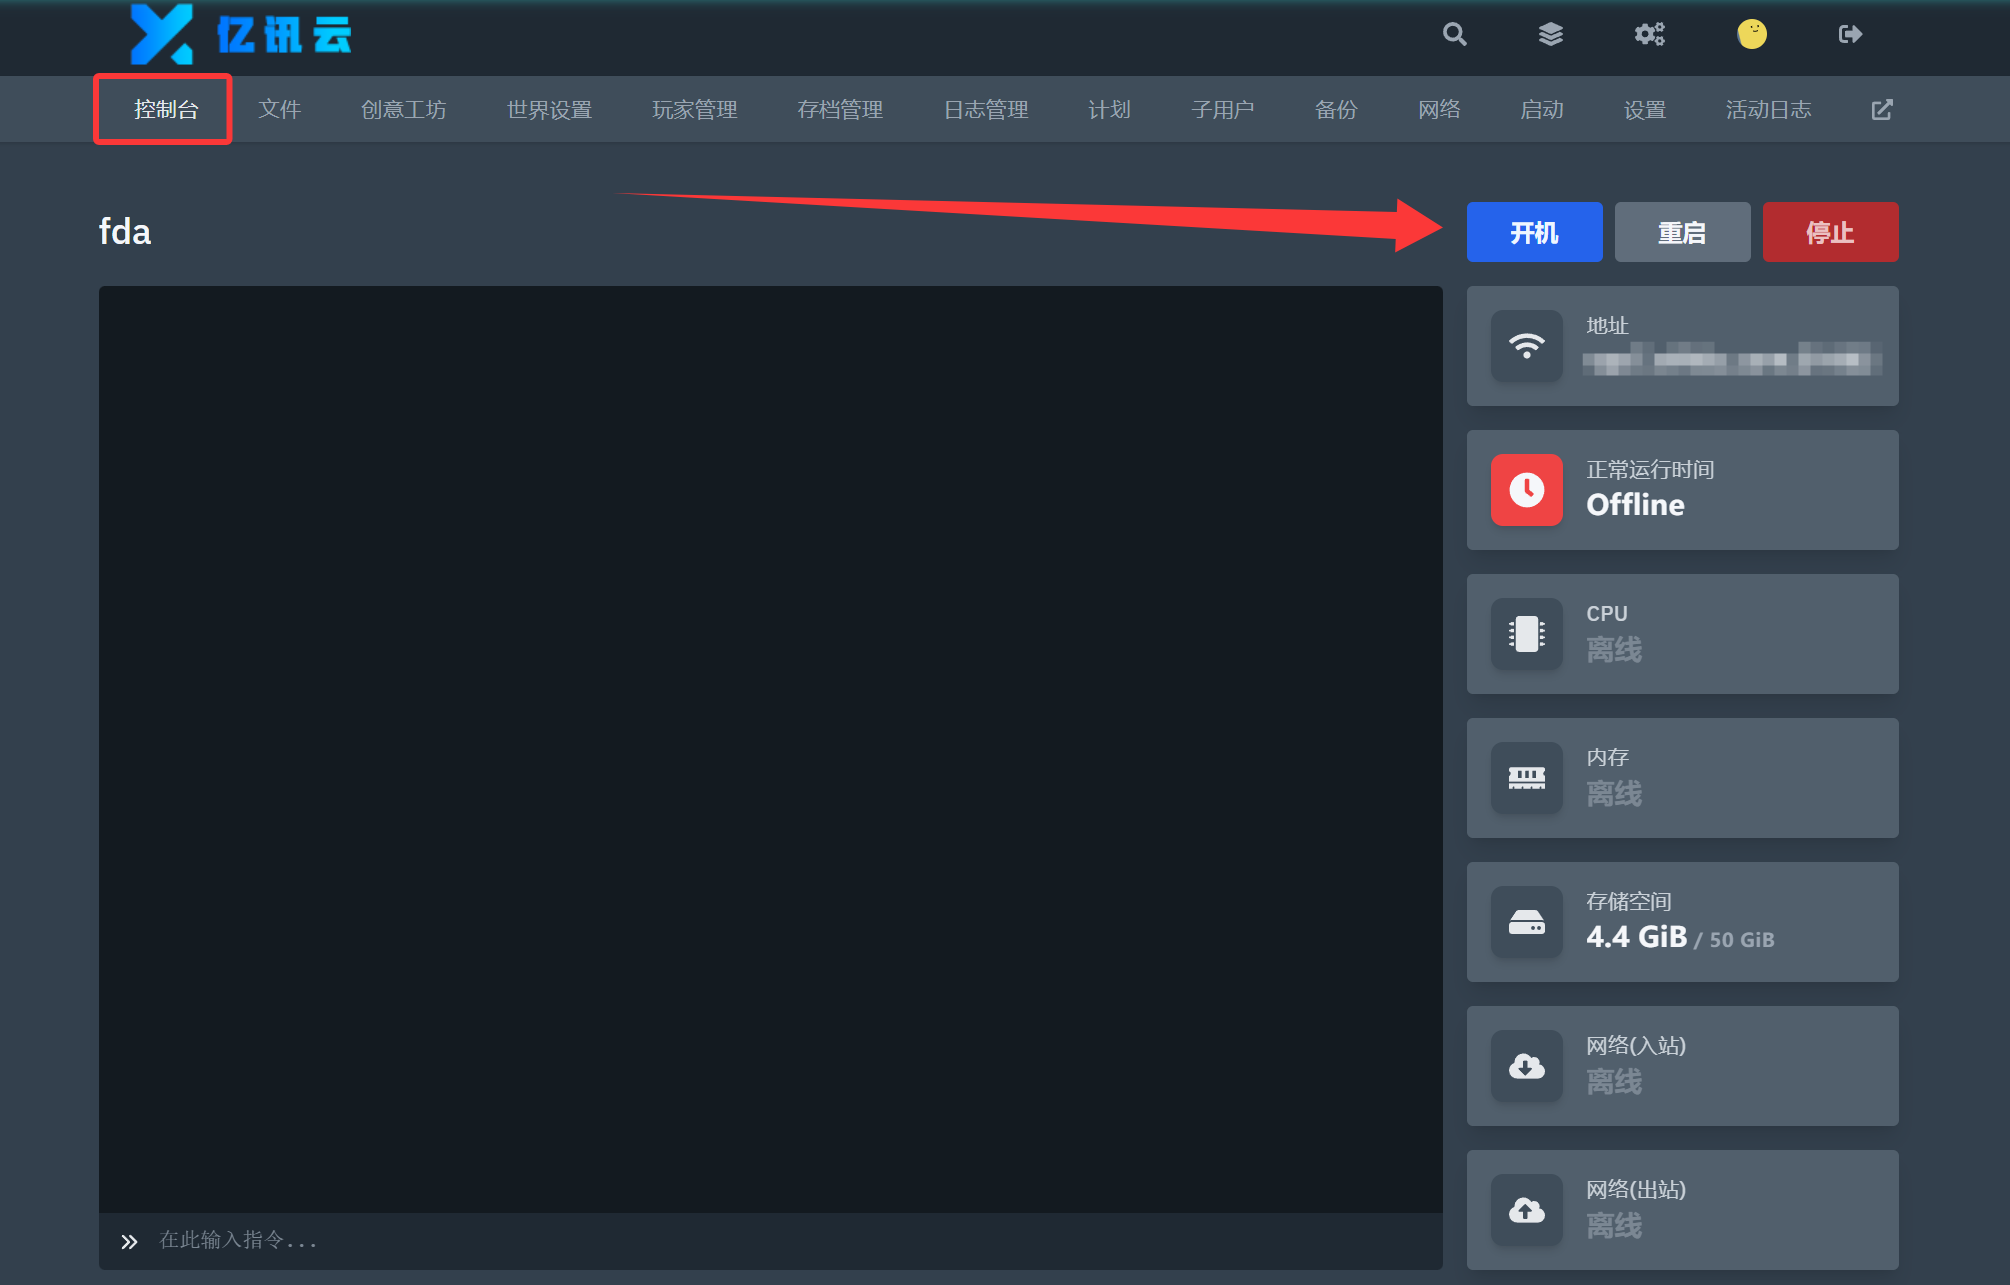Go to the 备份 tab
Screen dimensions: 2010x1285
[x=1336, y=110]
